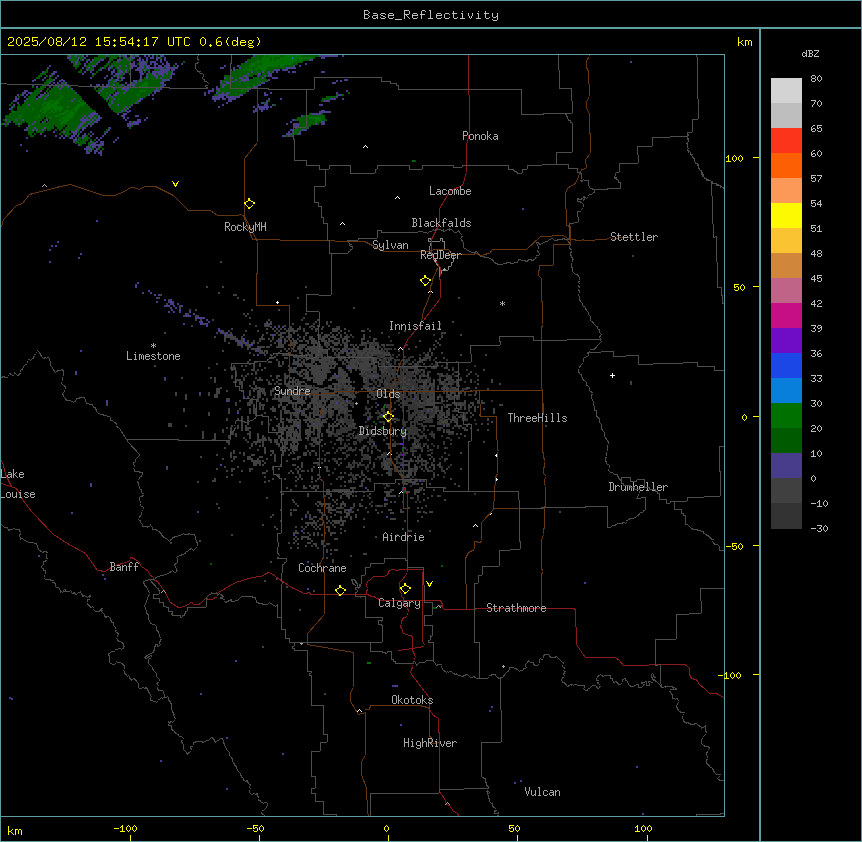
Task: Click the Stettler label
Action: tap(634, 237)
